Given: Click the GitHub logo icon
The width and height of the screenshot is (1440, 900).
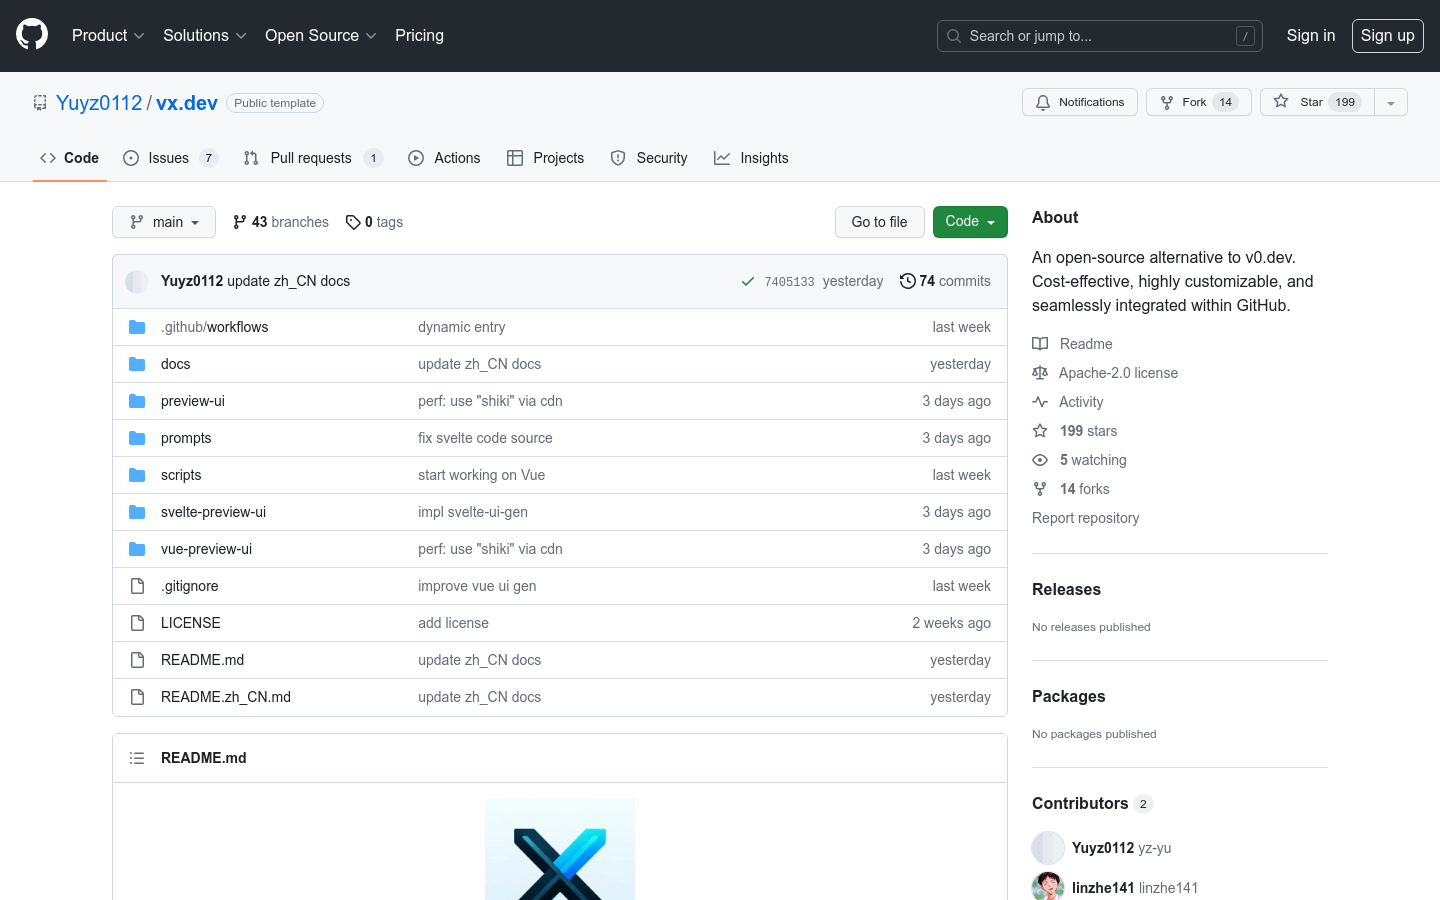Looking at the screenshot, I should pyautogui.click(x=32, y=35).
